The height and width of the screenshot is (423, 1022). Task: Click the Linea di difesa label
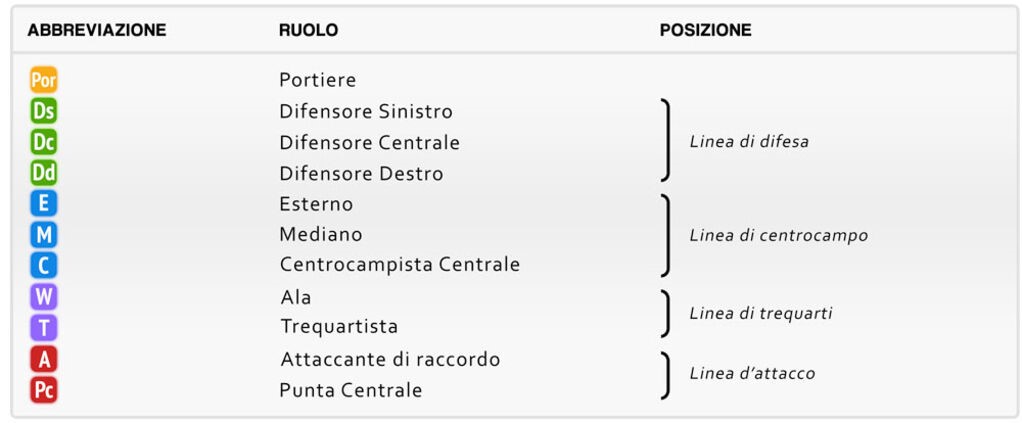coord(749,142)
